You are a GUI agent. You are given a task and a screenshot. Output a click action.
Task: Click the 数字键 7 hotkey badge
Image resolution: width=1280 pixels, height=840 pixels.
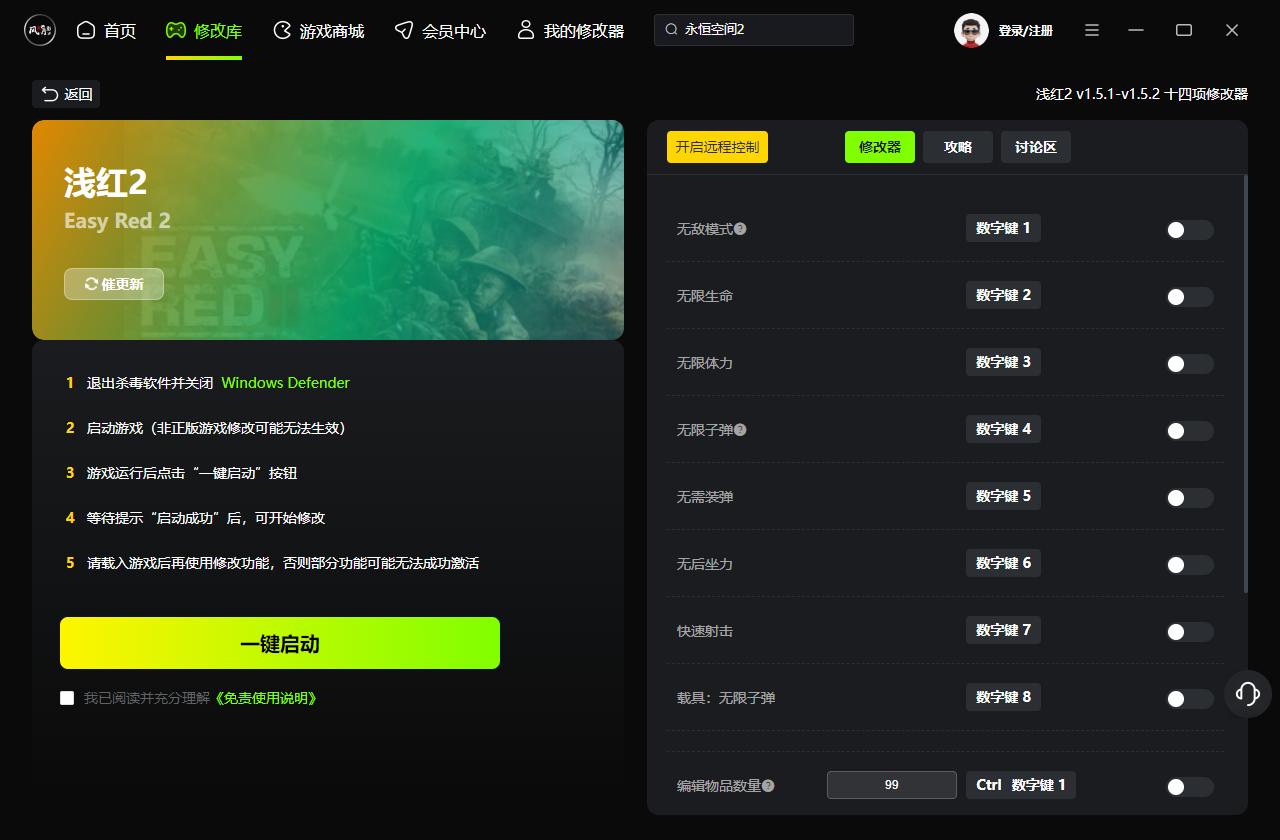click(1003, 630)
